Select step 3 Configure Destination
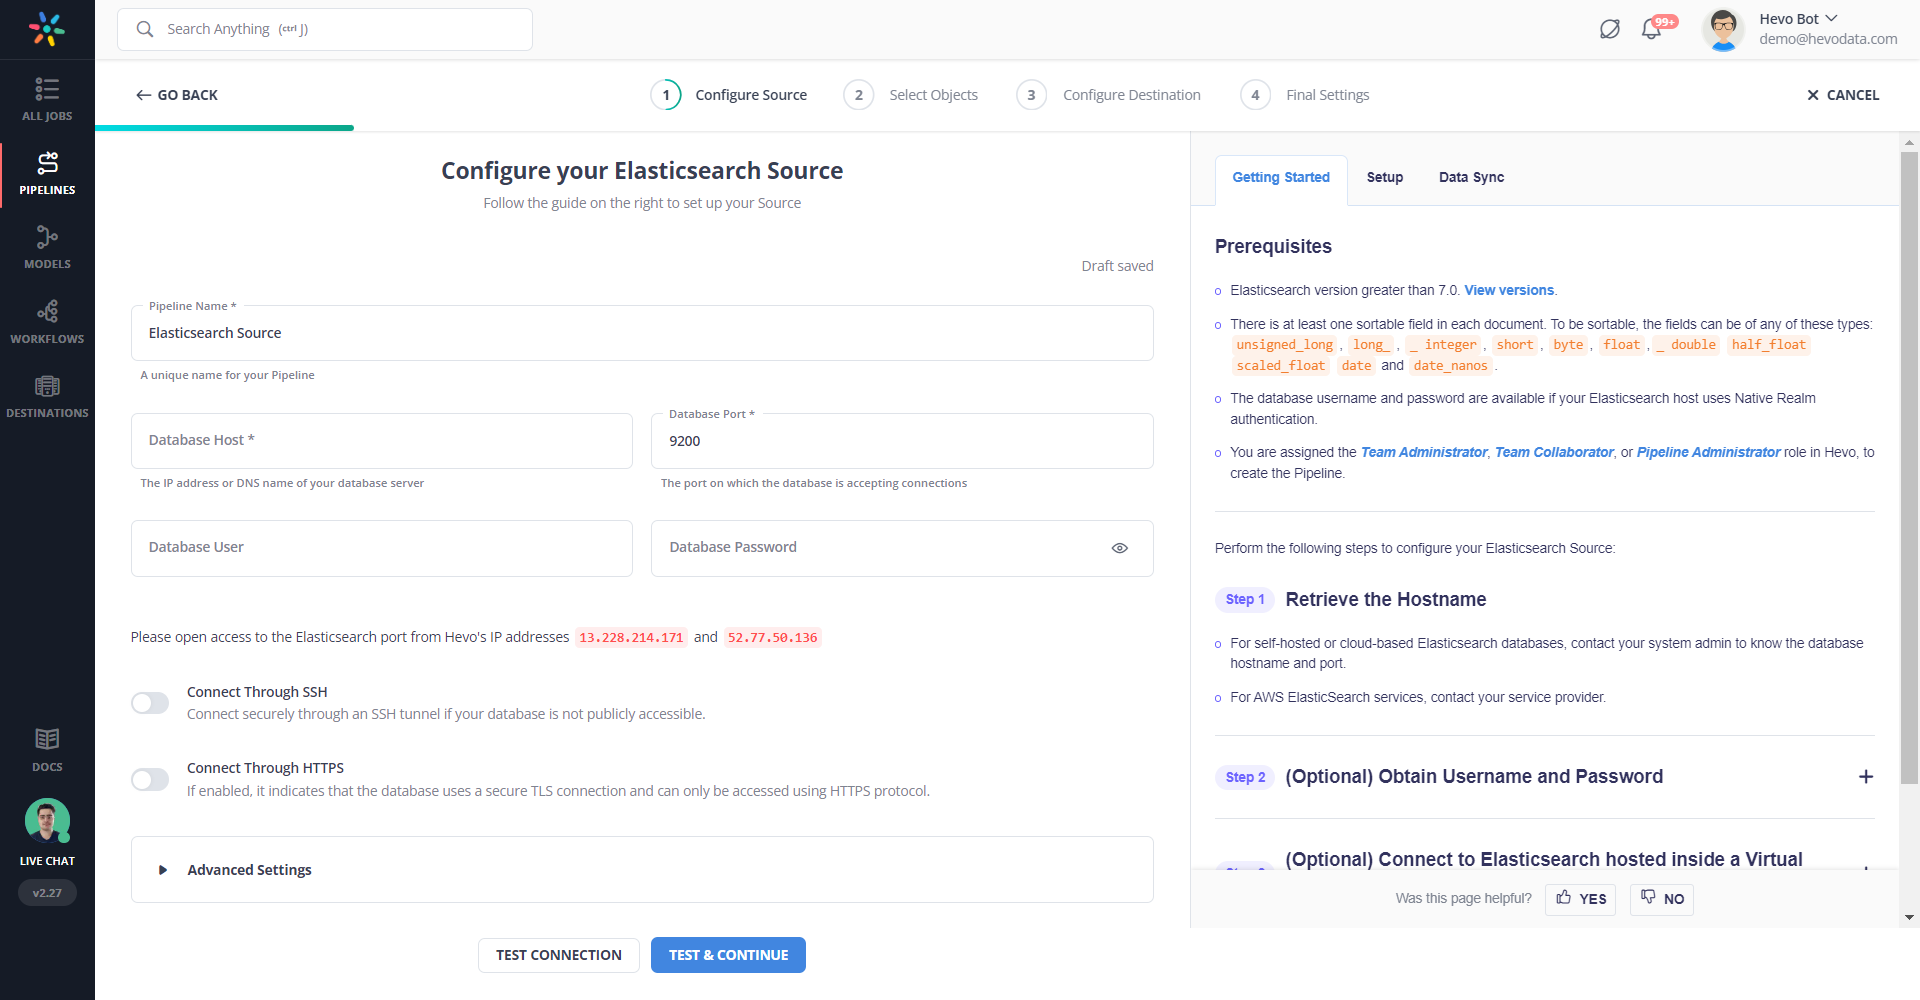This screenshot has width=1920, height=1000. click(x=1109, y=95)
